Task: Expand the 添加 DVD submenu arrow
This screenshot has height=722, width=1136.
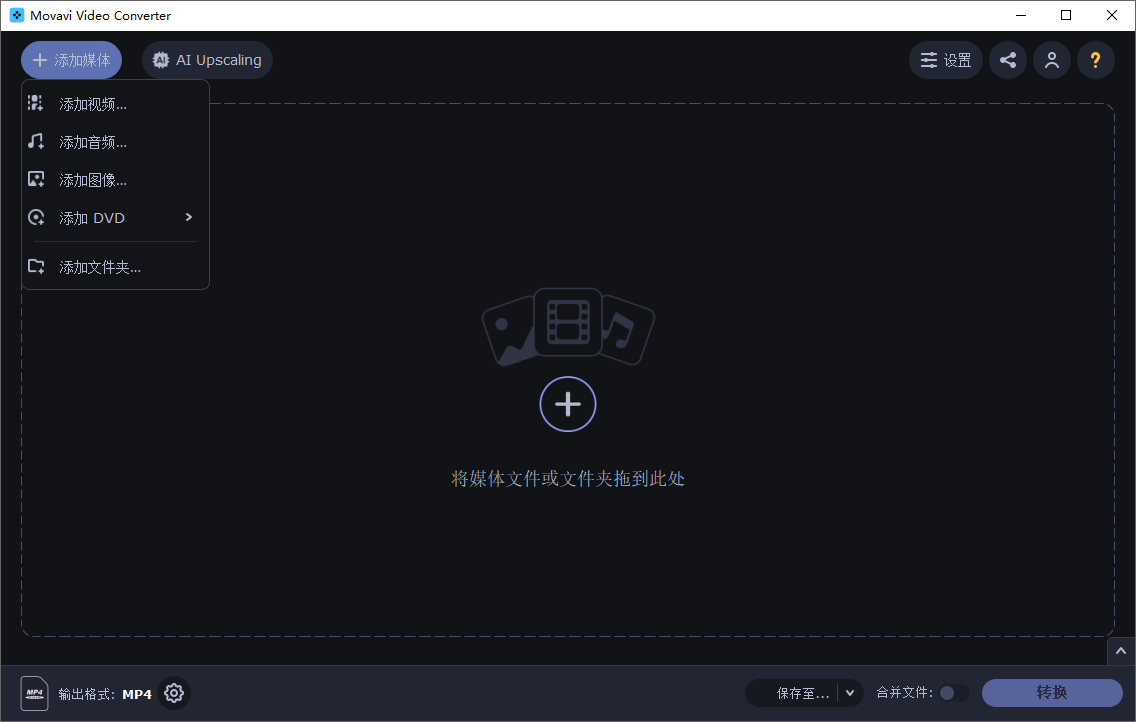Action: coord(188,217)
